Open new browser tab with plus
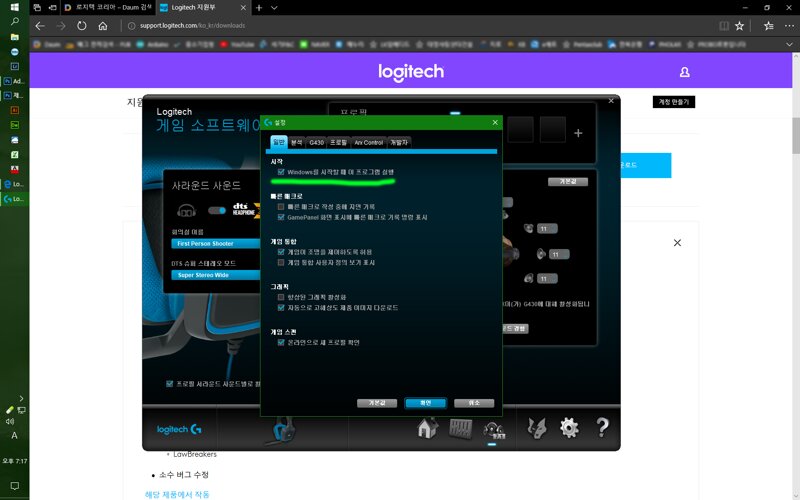 (x=259, y=8)
